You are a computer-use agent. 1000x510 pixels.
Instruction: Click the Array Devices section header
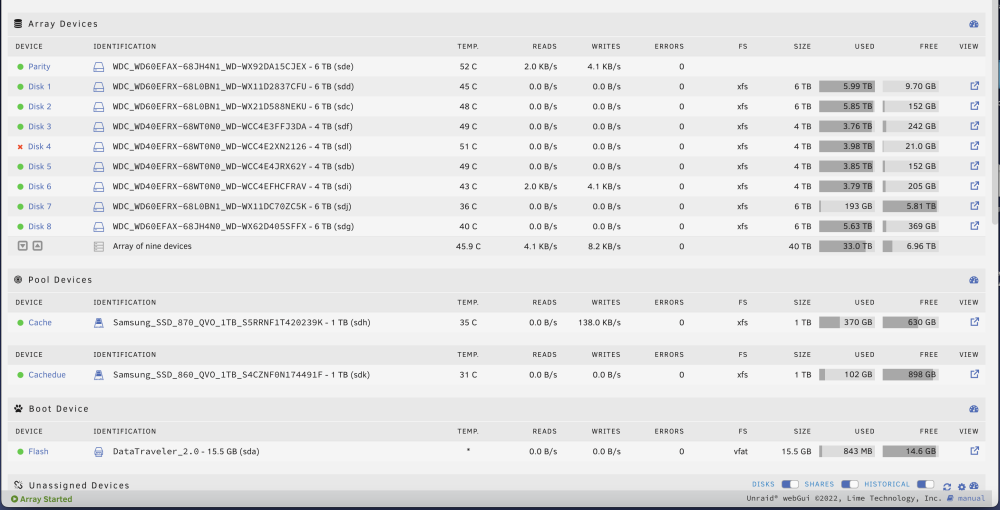[62, 24]
